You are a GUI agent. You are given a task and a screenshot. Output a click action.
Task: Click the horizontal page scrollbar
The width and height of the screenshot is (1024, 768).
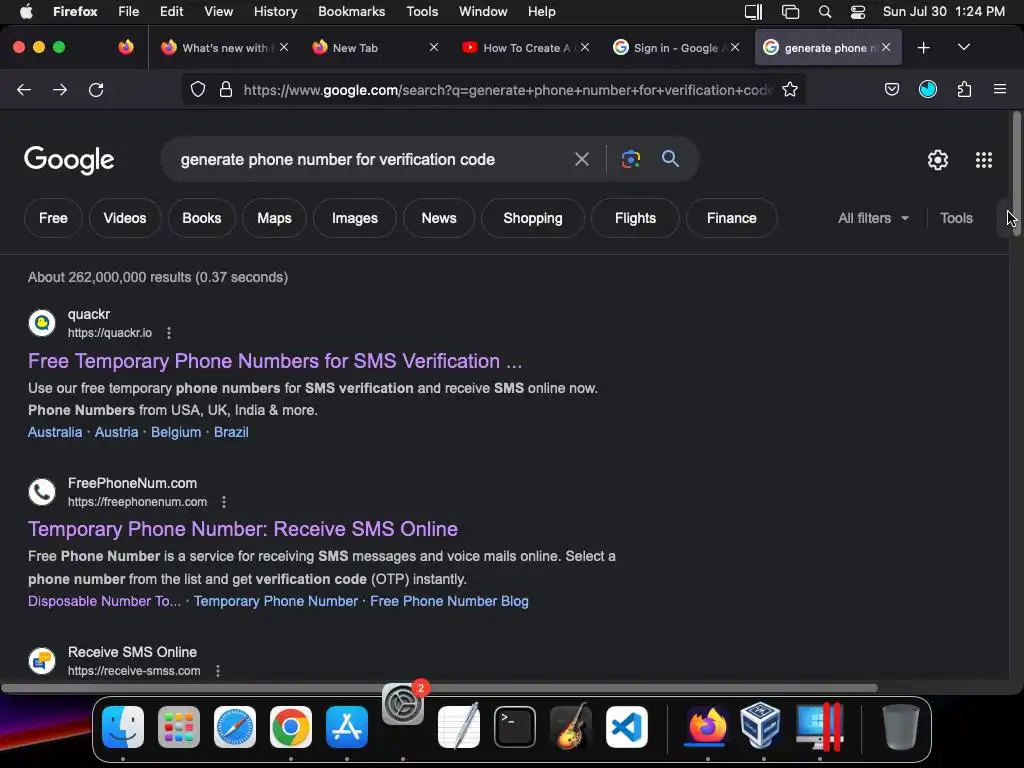click(x=439, y=688)
